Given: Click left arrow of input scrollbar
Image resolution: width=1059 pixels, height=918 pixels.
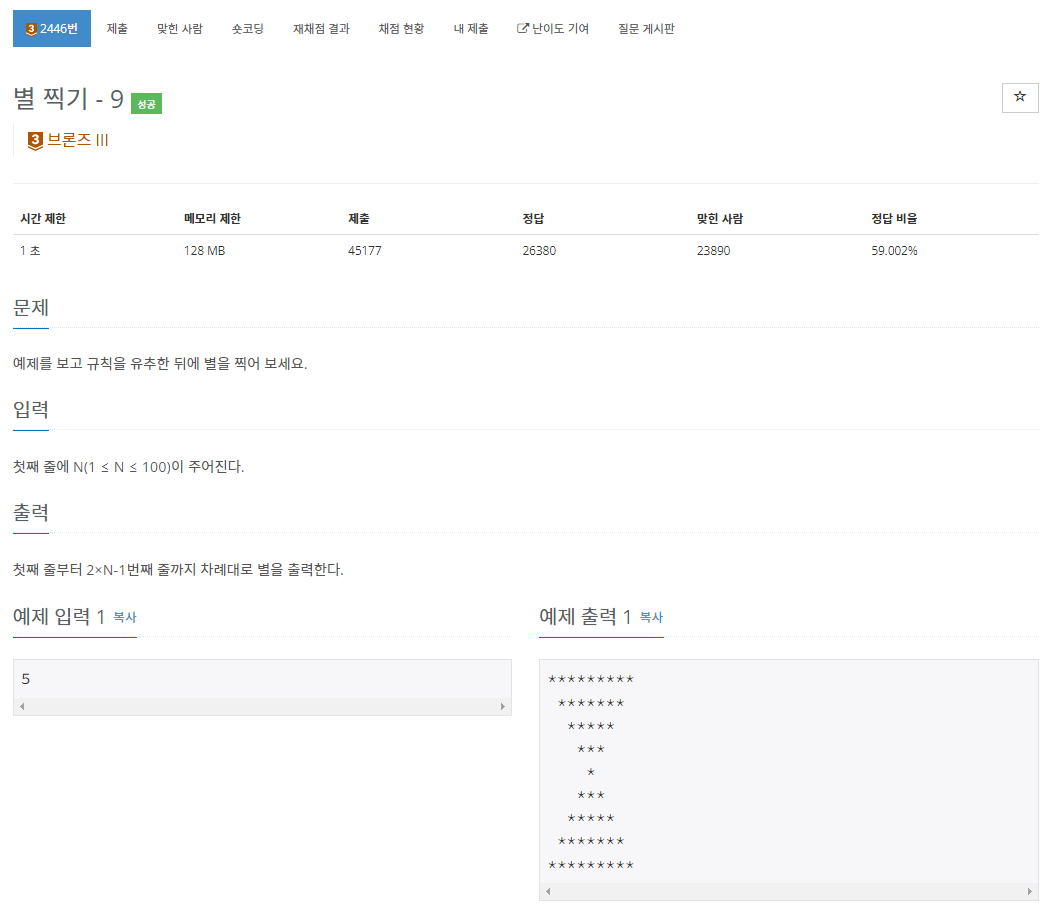Looking at the screenshot, I should 22,707.
